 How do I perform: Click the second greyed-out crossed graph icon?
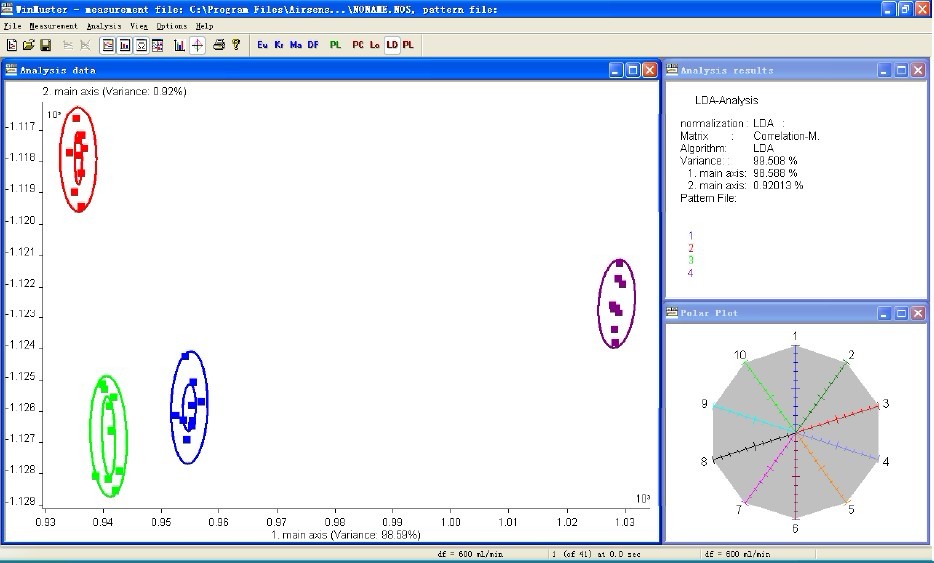point(85,45)
